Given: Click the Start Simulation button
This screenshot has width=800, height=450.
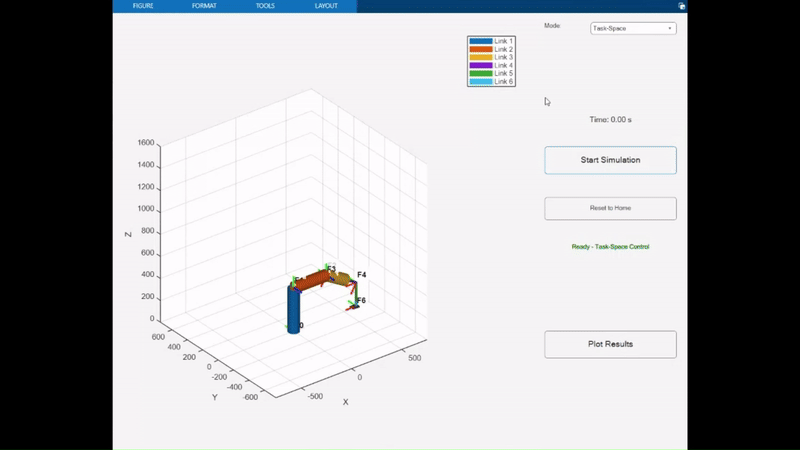Looking at the screenshot, I should [x=610, y=160].
